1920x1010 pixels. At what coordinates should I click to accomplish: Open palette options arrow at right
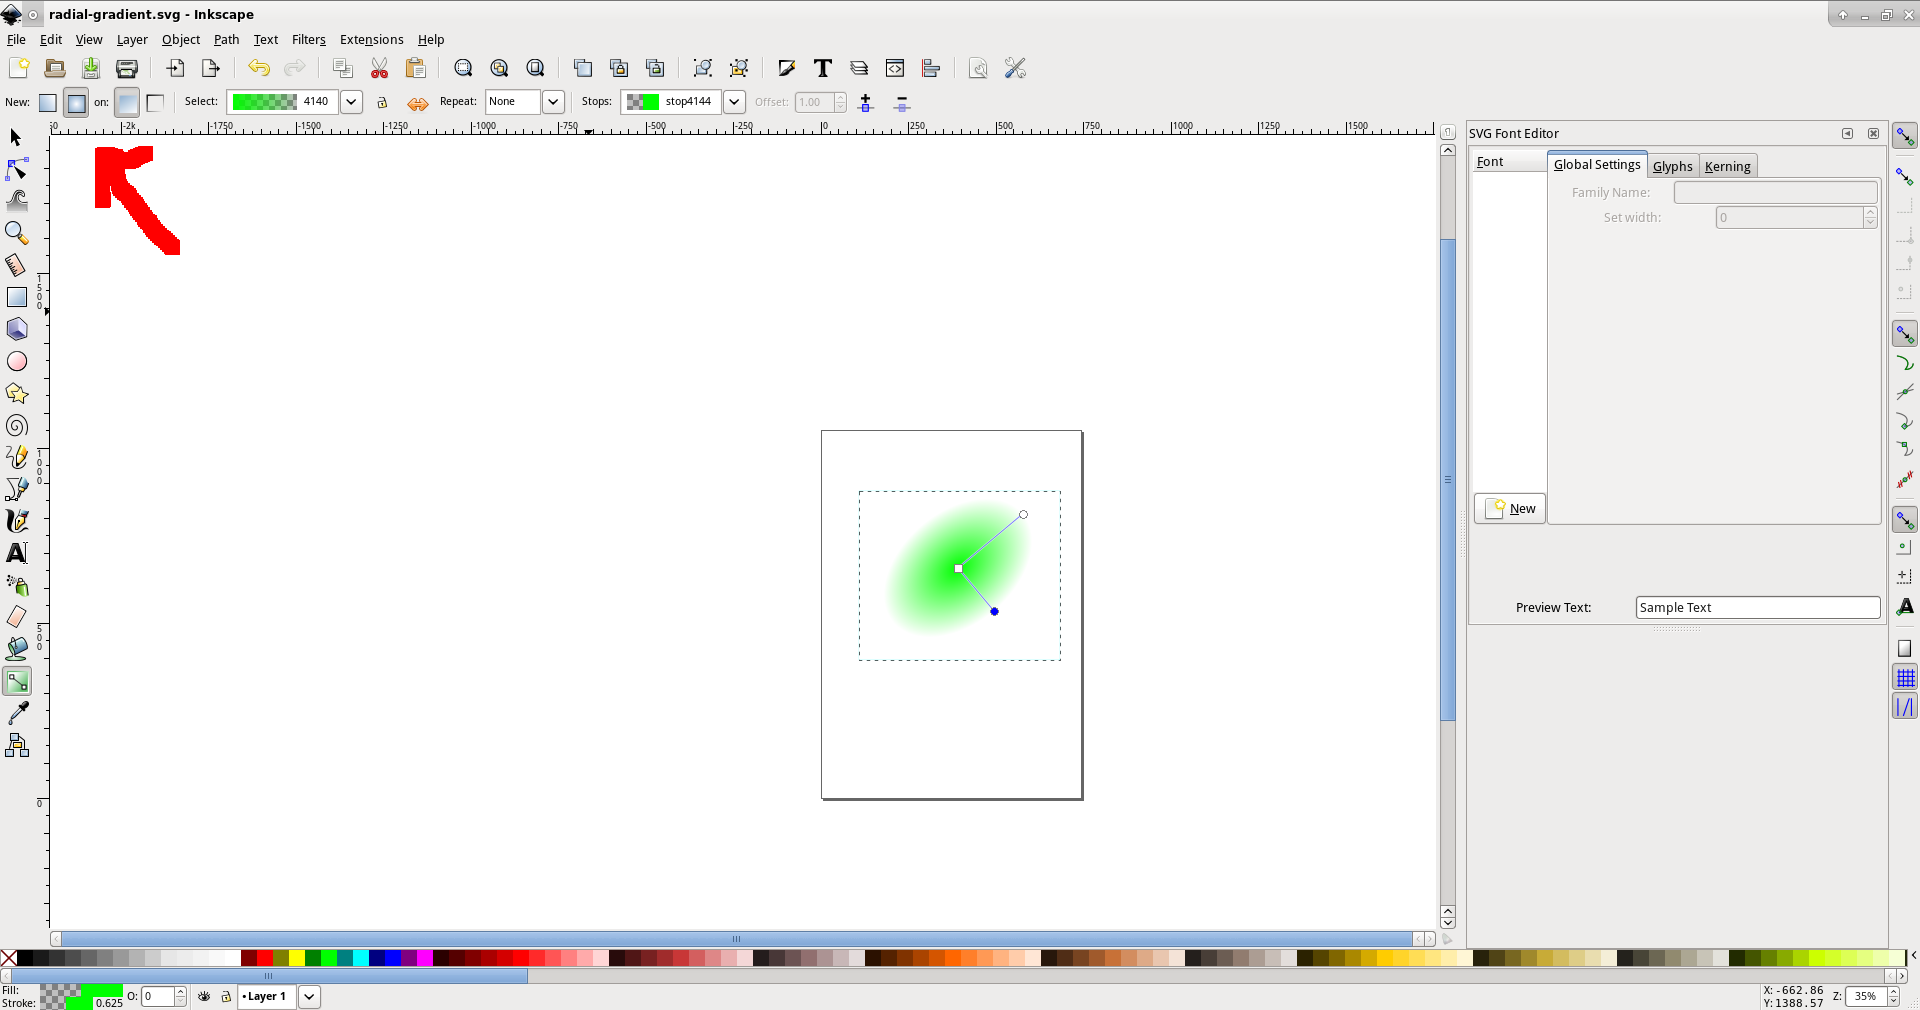(x=1913, y=956)
